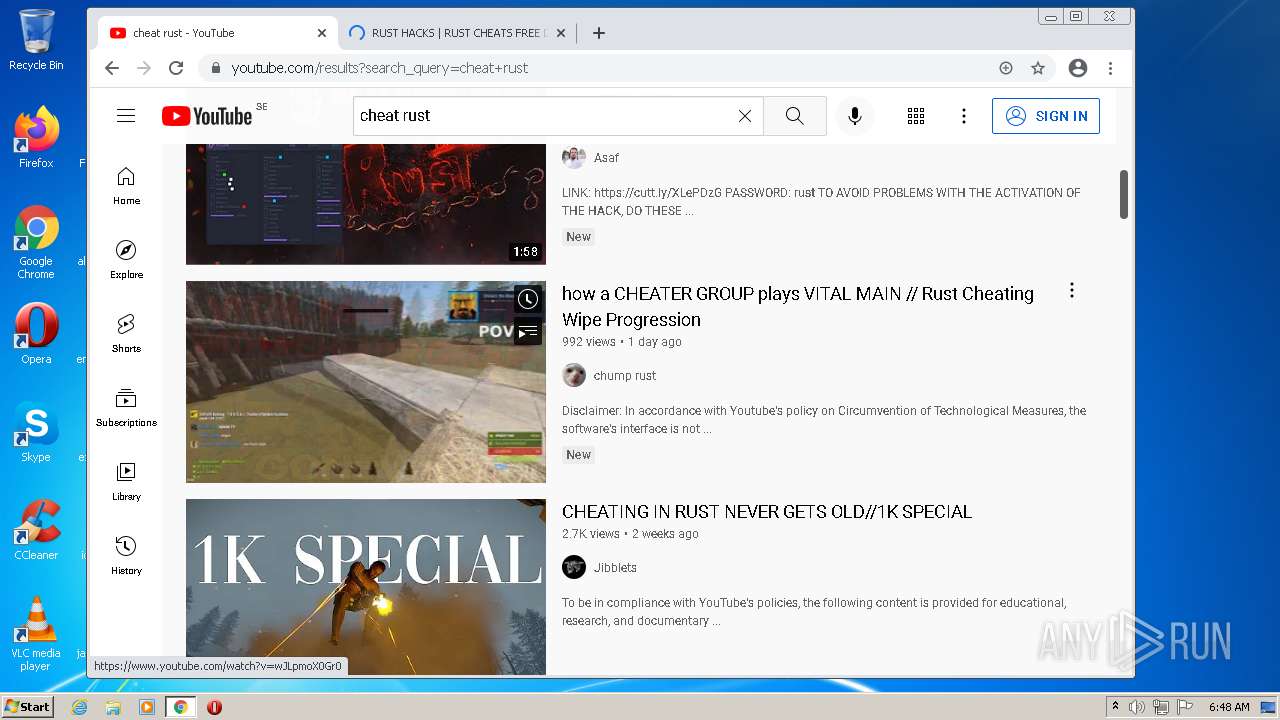Image resolution: width=1280 pixels, height=720 pixels.
Task: Click the install/add icon in address bar
Action: point(1006,68)
